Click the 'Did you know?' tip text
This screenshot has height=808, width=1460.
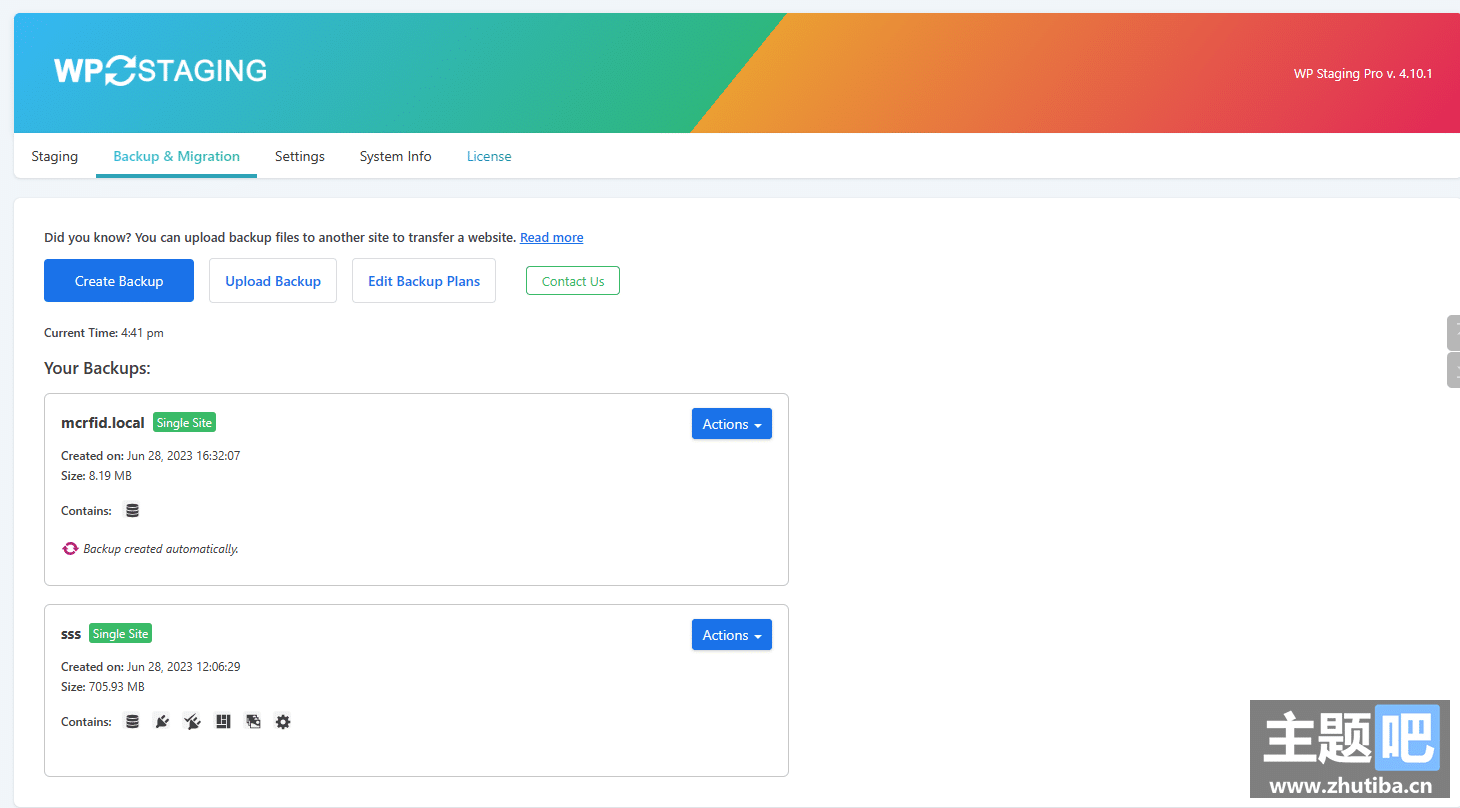280,237
